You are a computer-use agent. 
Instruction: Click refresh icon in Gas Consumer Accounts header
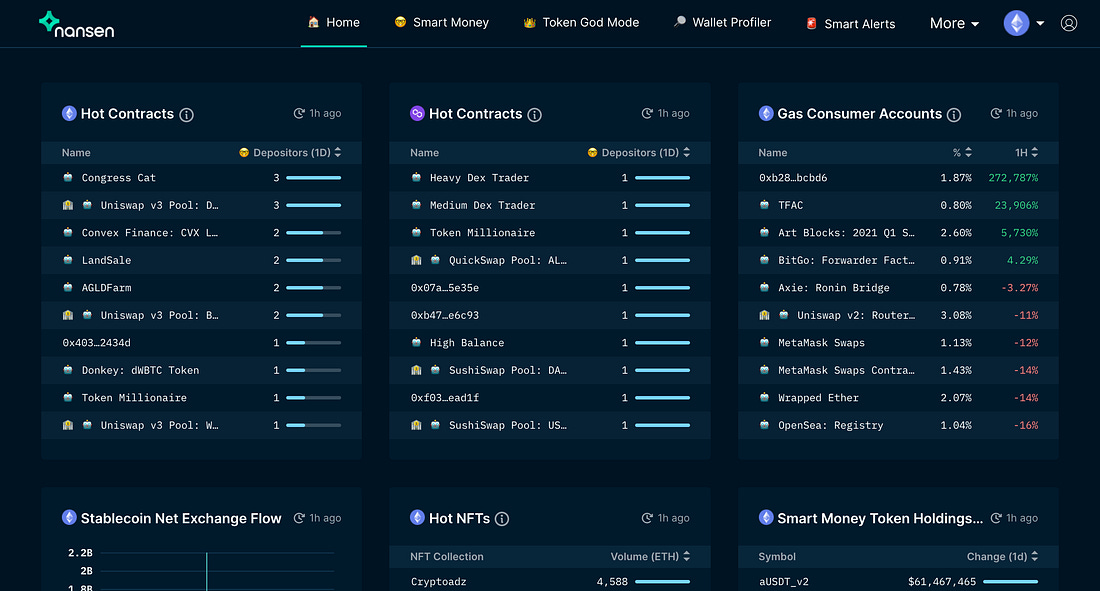[995, 113]
